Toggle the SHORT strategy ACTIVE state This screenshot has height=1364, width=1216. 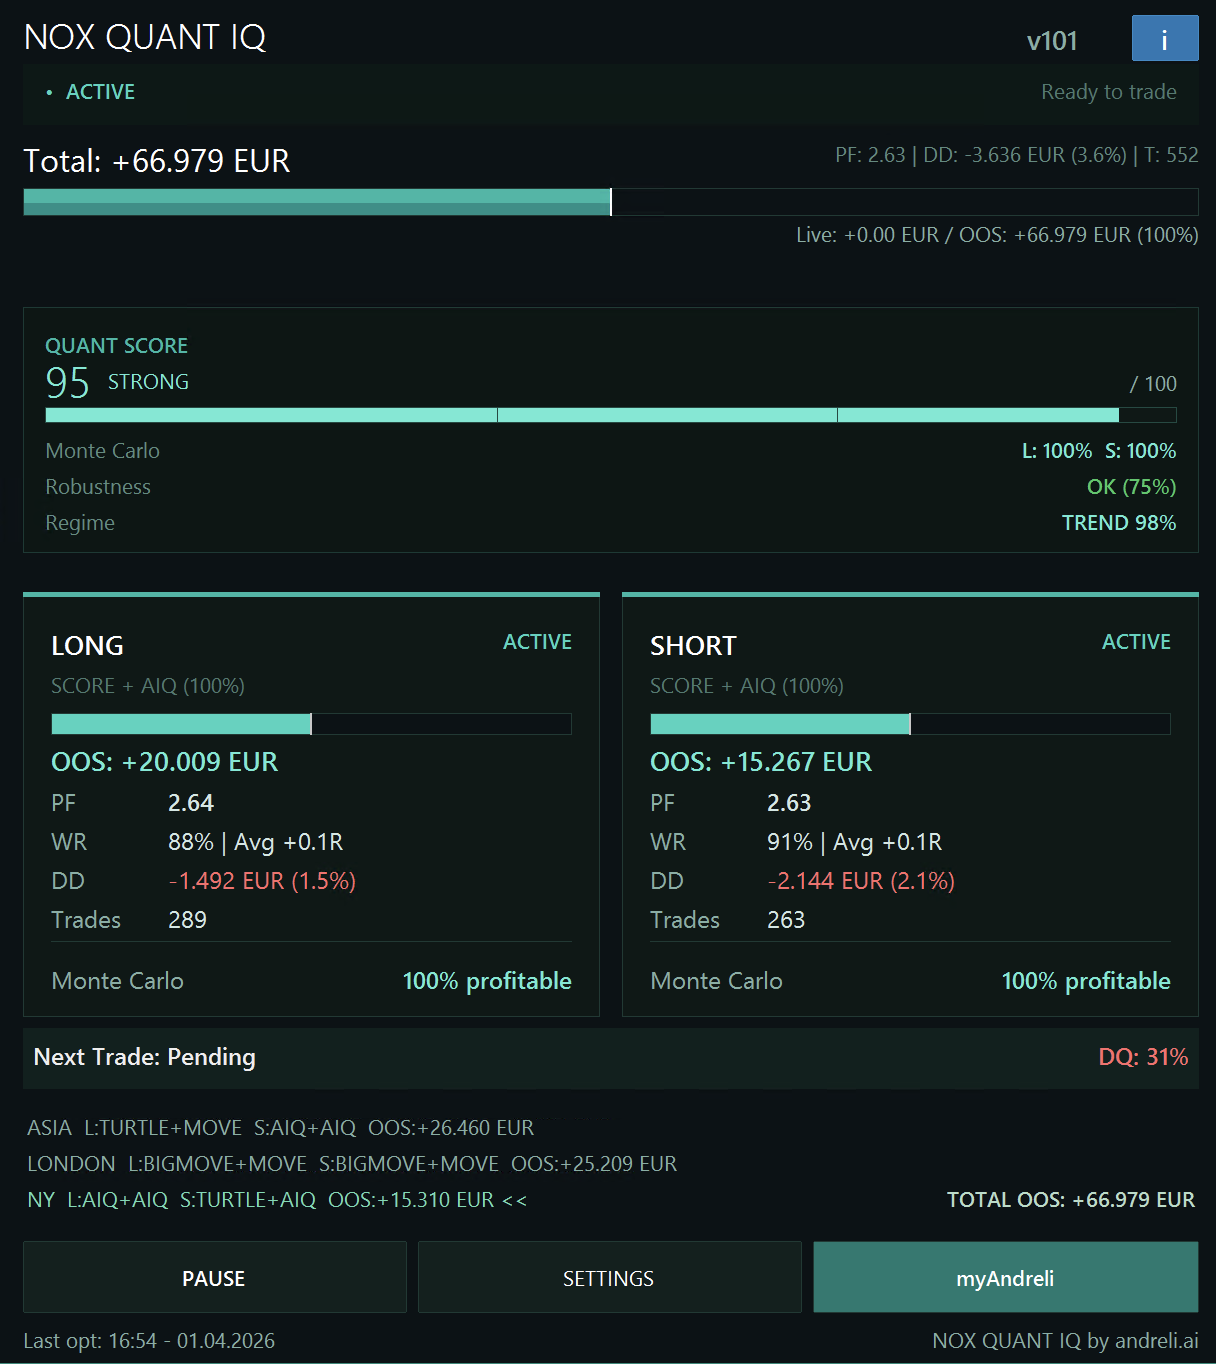coord(1136,641)
